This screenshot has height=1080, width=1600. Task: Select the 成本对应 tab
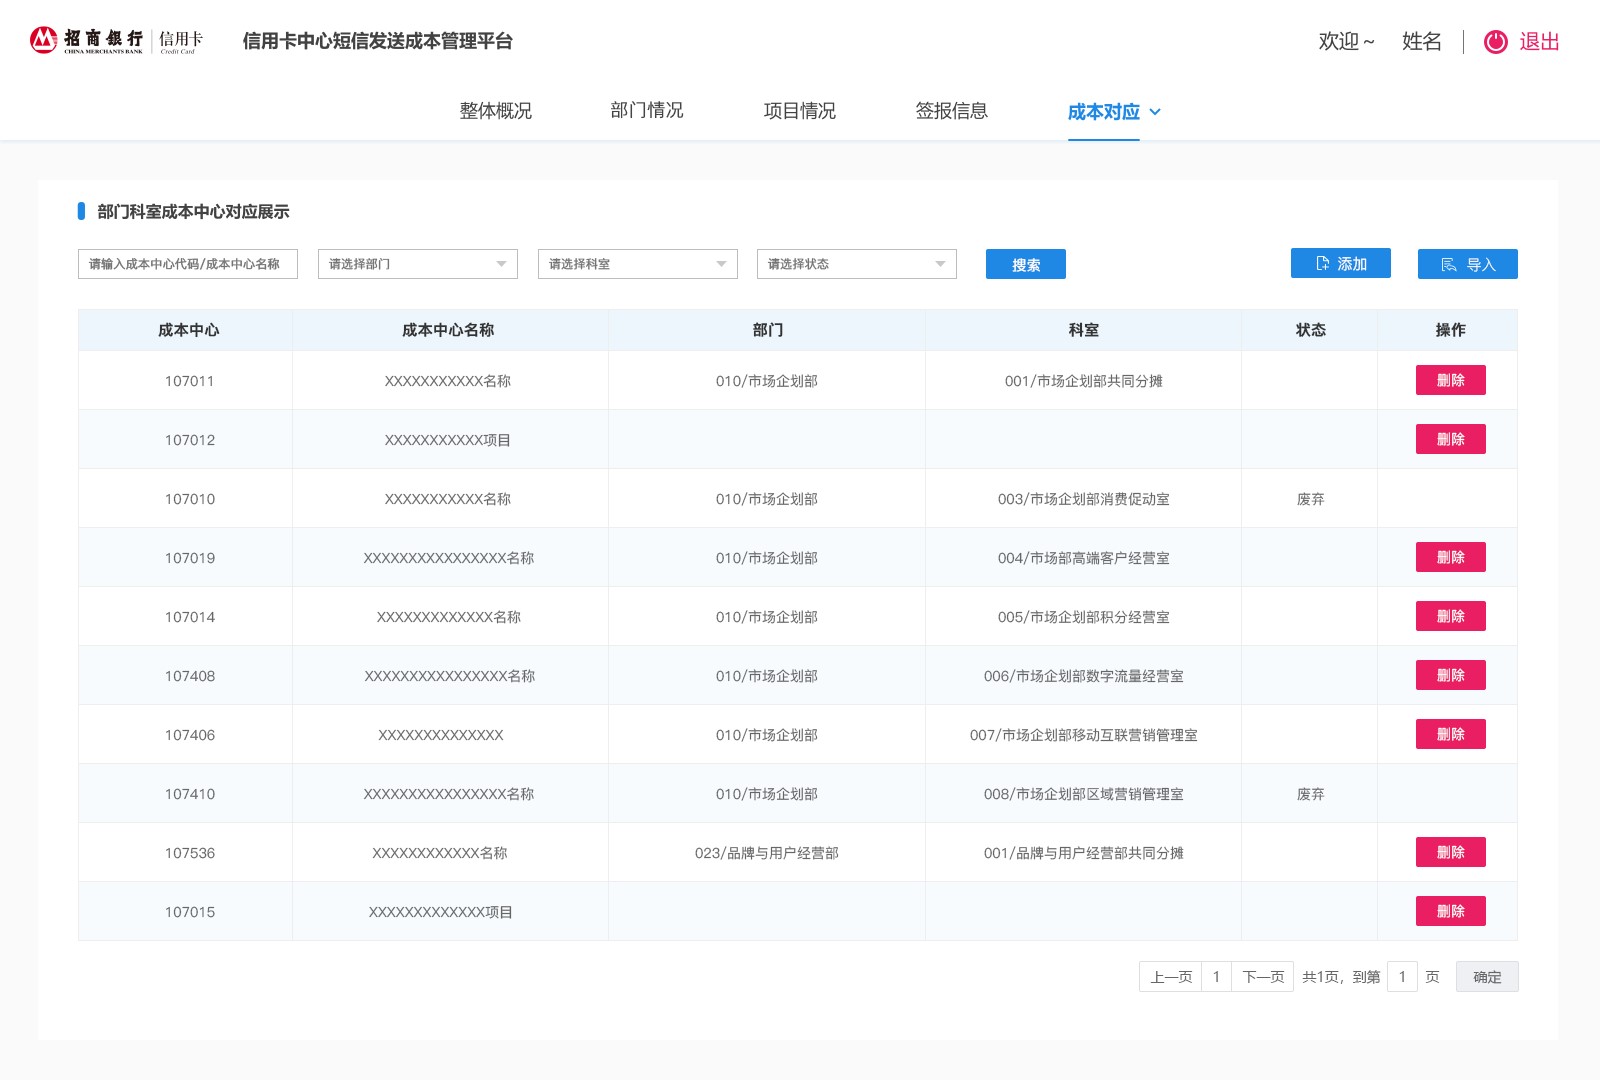click(x=1104, y=112)
